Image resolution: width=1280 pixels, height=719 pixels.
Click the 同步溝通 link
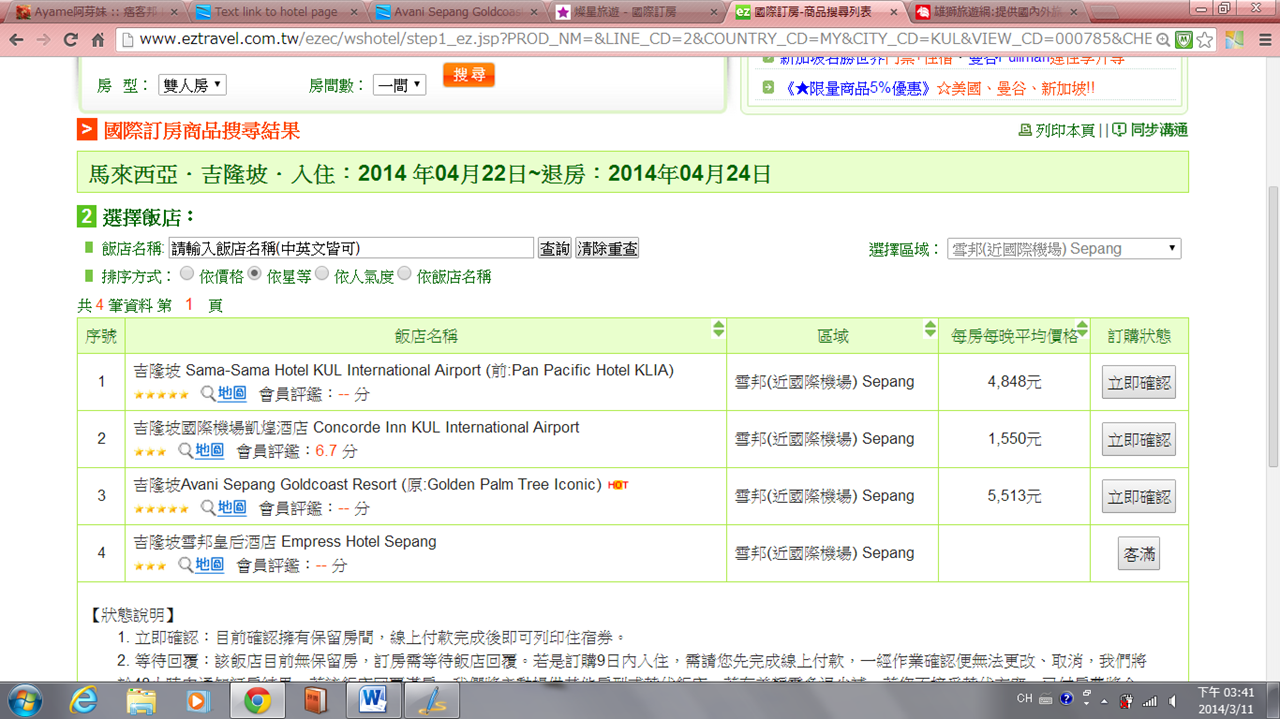pos(1159,130)
